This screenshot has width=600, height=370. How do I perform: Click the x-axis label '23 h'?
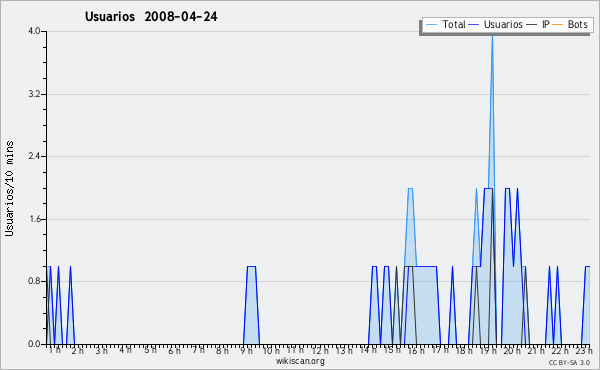(x=584, y=350)
